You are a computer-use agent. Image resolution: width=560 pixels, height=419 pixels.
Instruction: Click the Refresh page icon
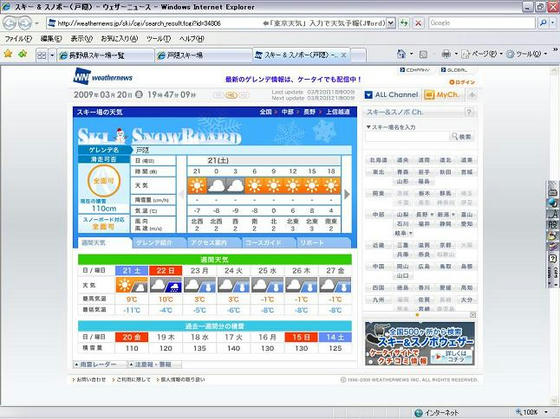404,23
